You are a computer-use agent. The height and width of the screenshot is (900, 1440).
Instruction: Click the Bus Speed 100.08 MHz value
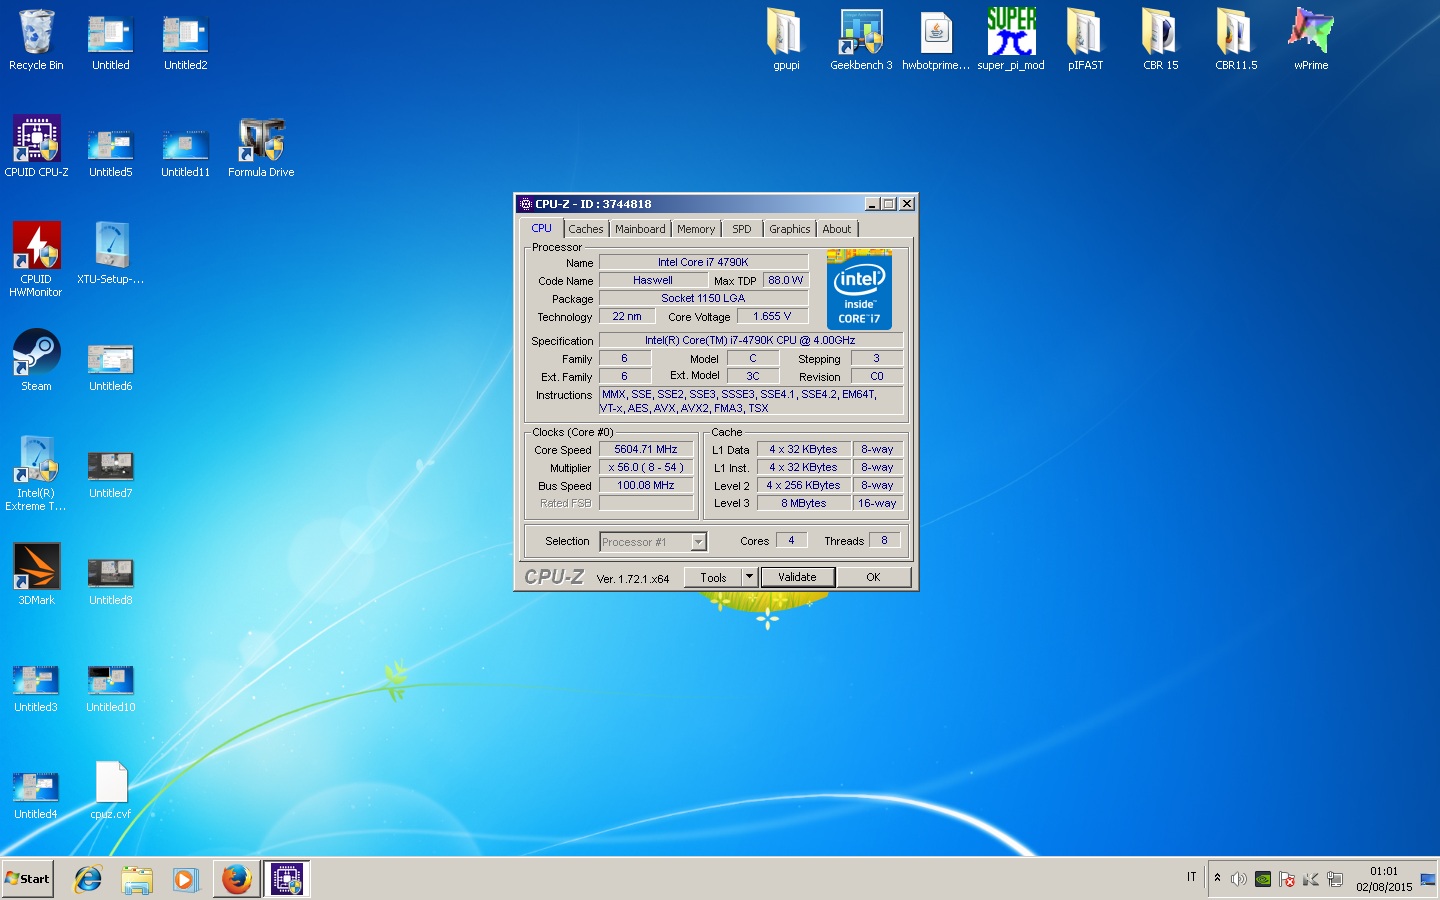[x=646, y=486]
